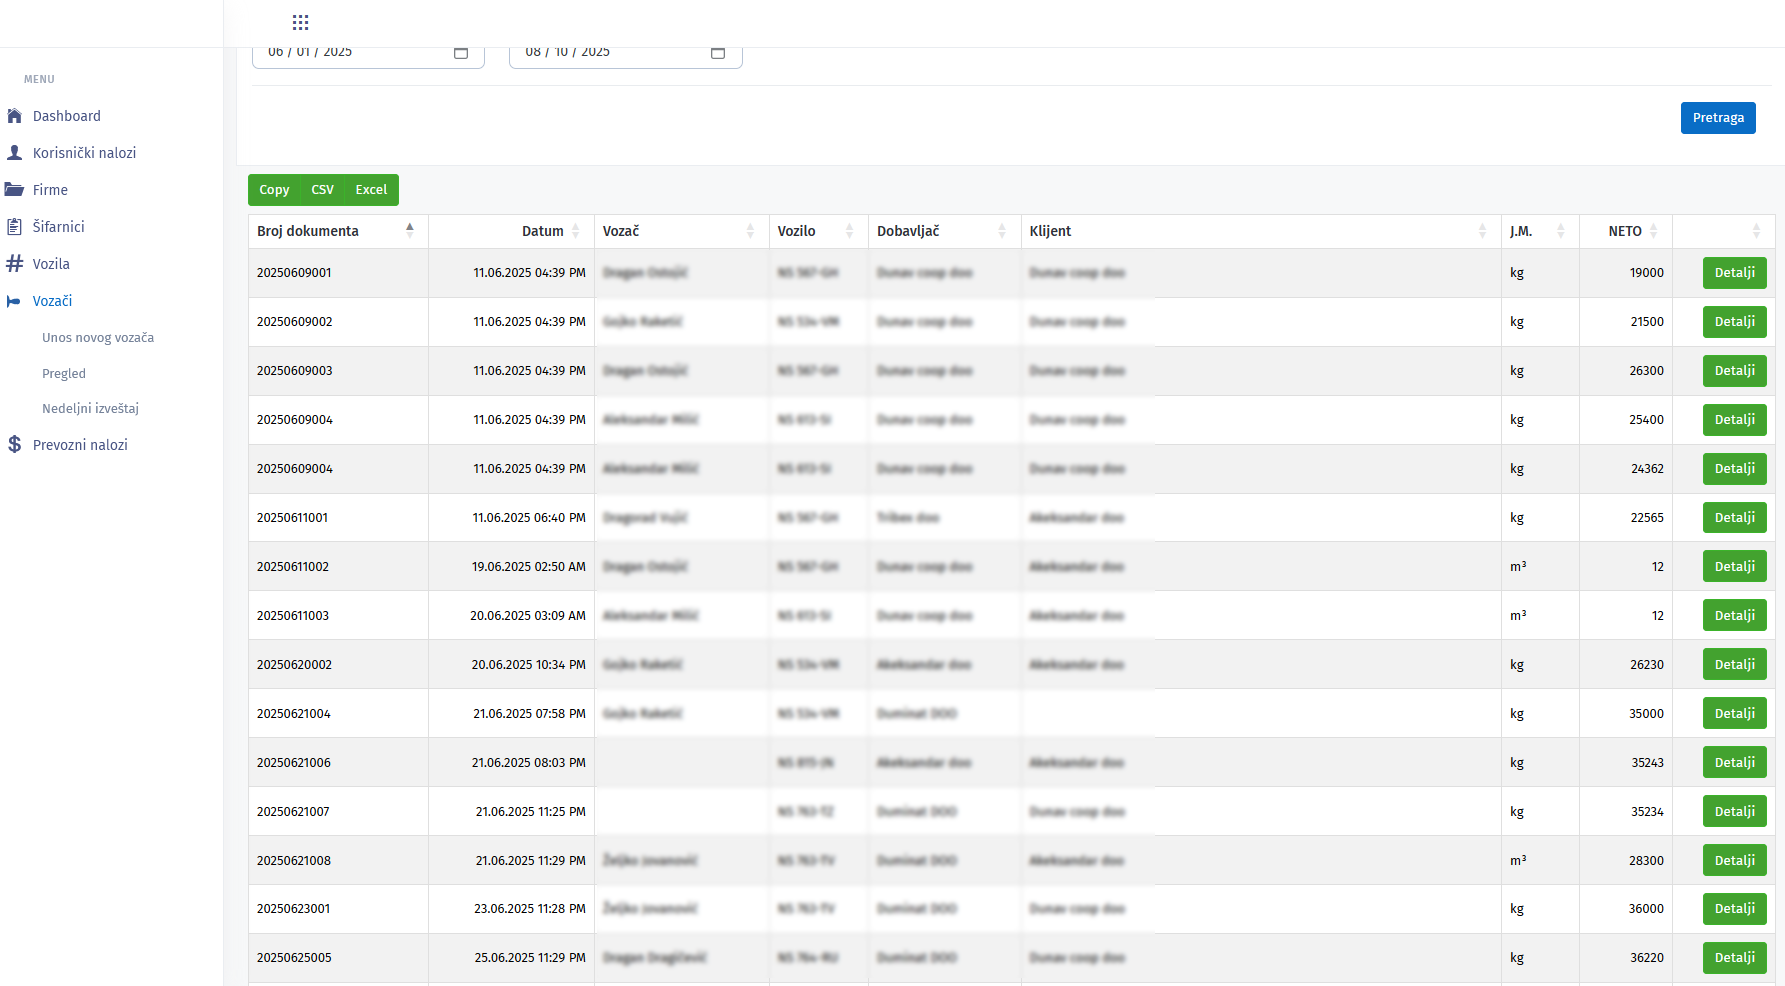Click the Vozila hash icon

(x=14, y=264)
